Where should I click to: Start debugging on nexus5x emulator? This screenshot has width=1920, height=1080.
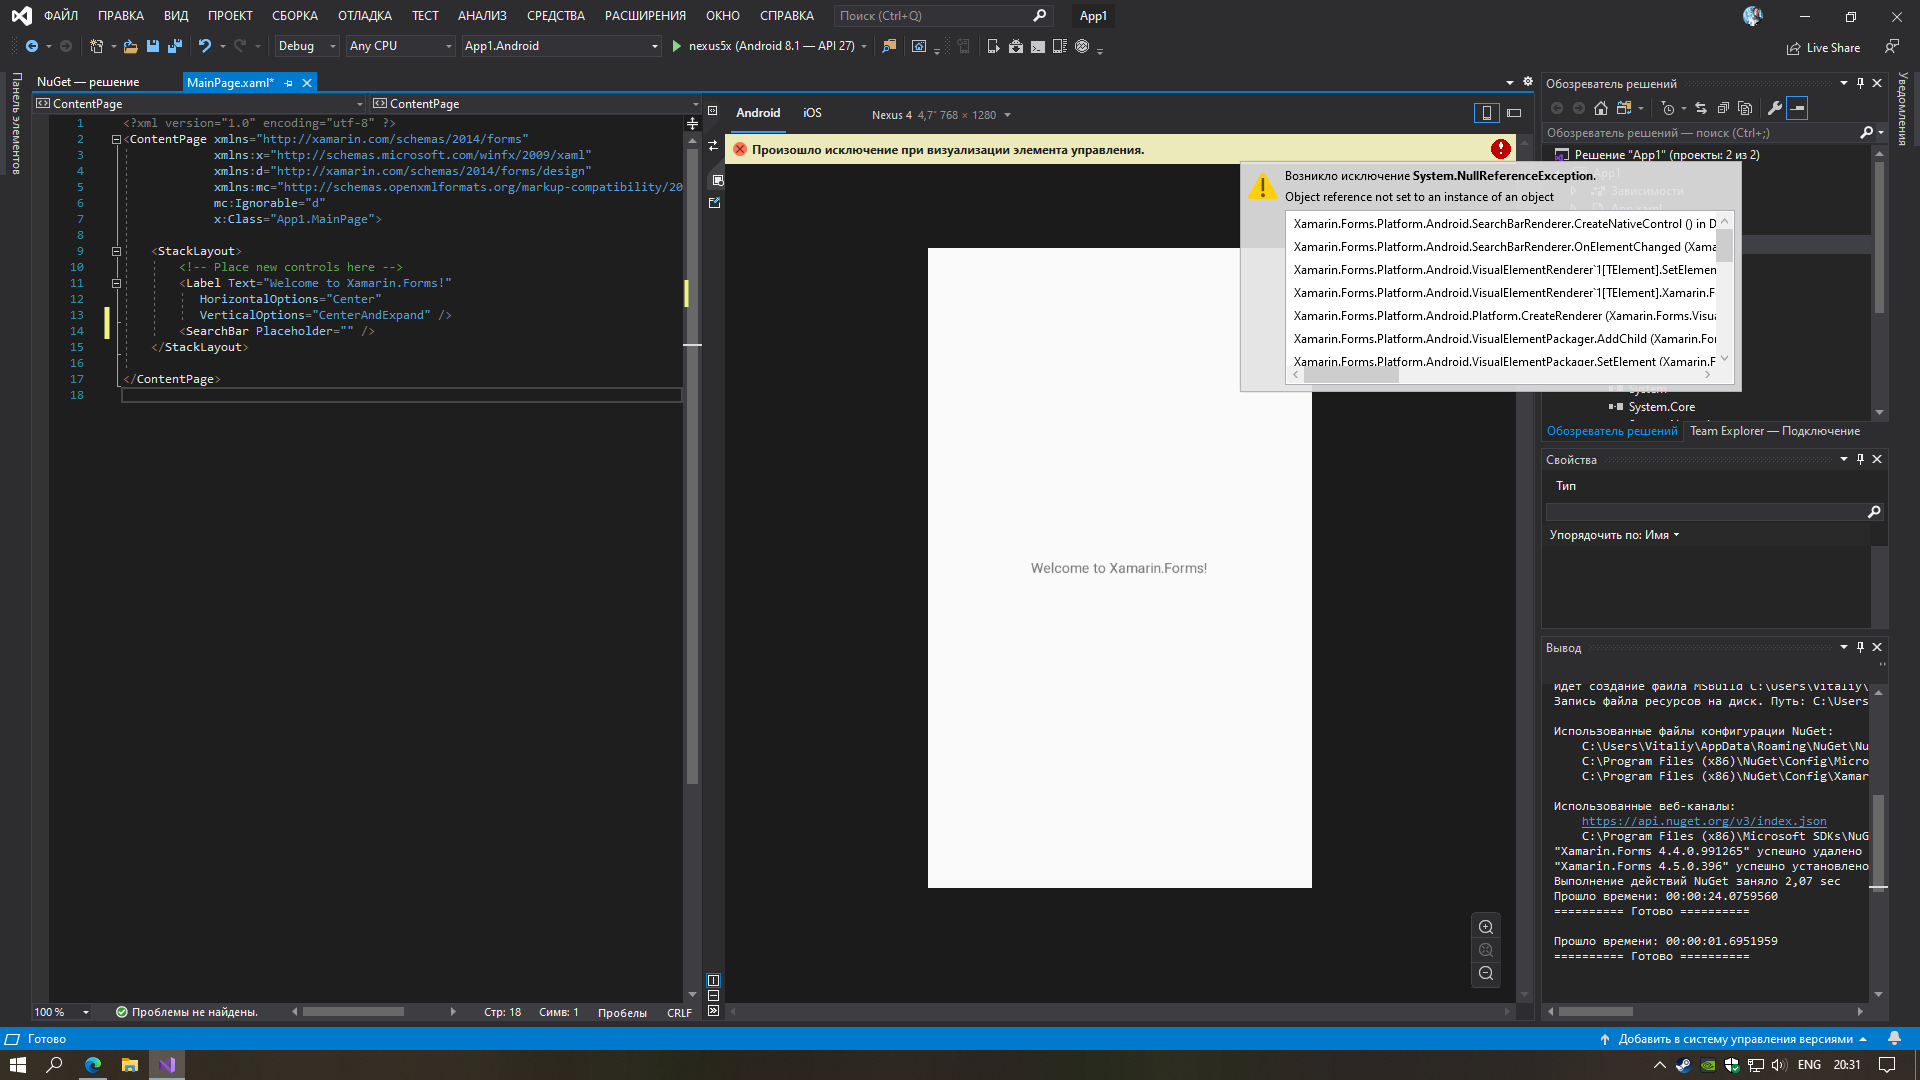click(677, 46)
